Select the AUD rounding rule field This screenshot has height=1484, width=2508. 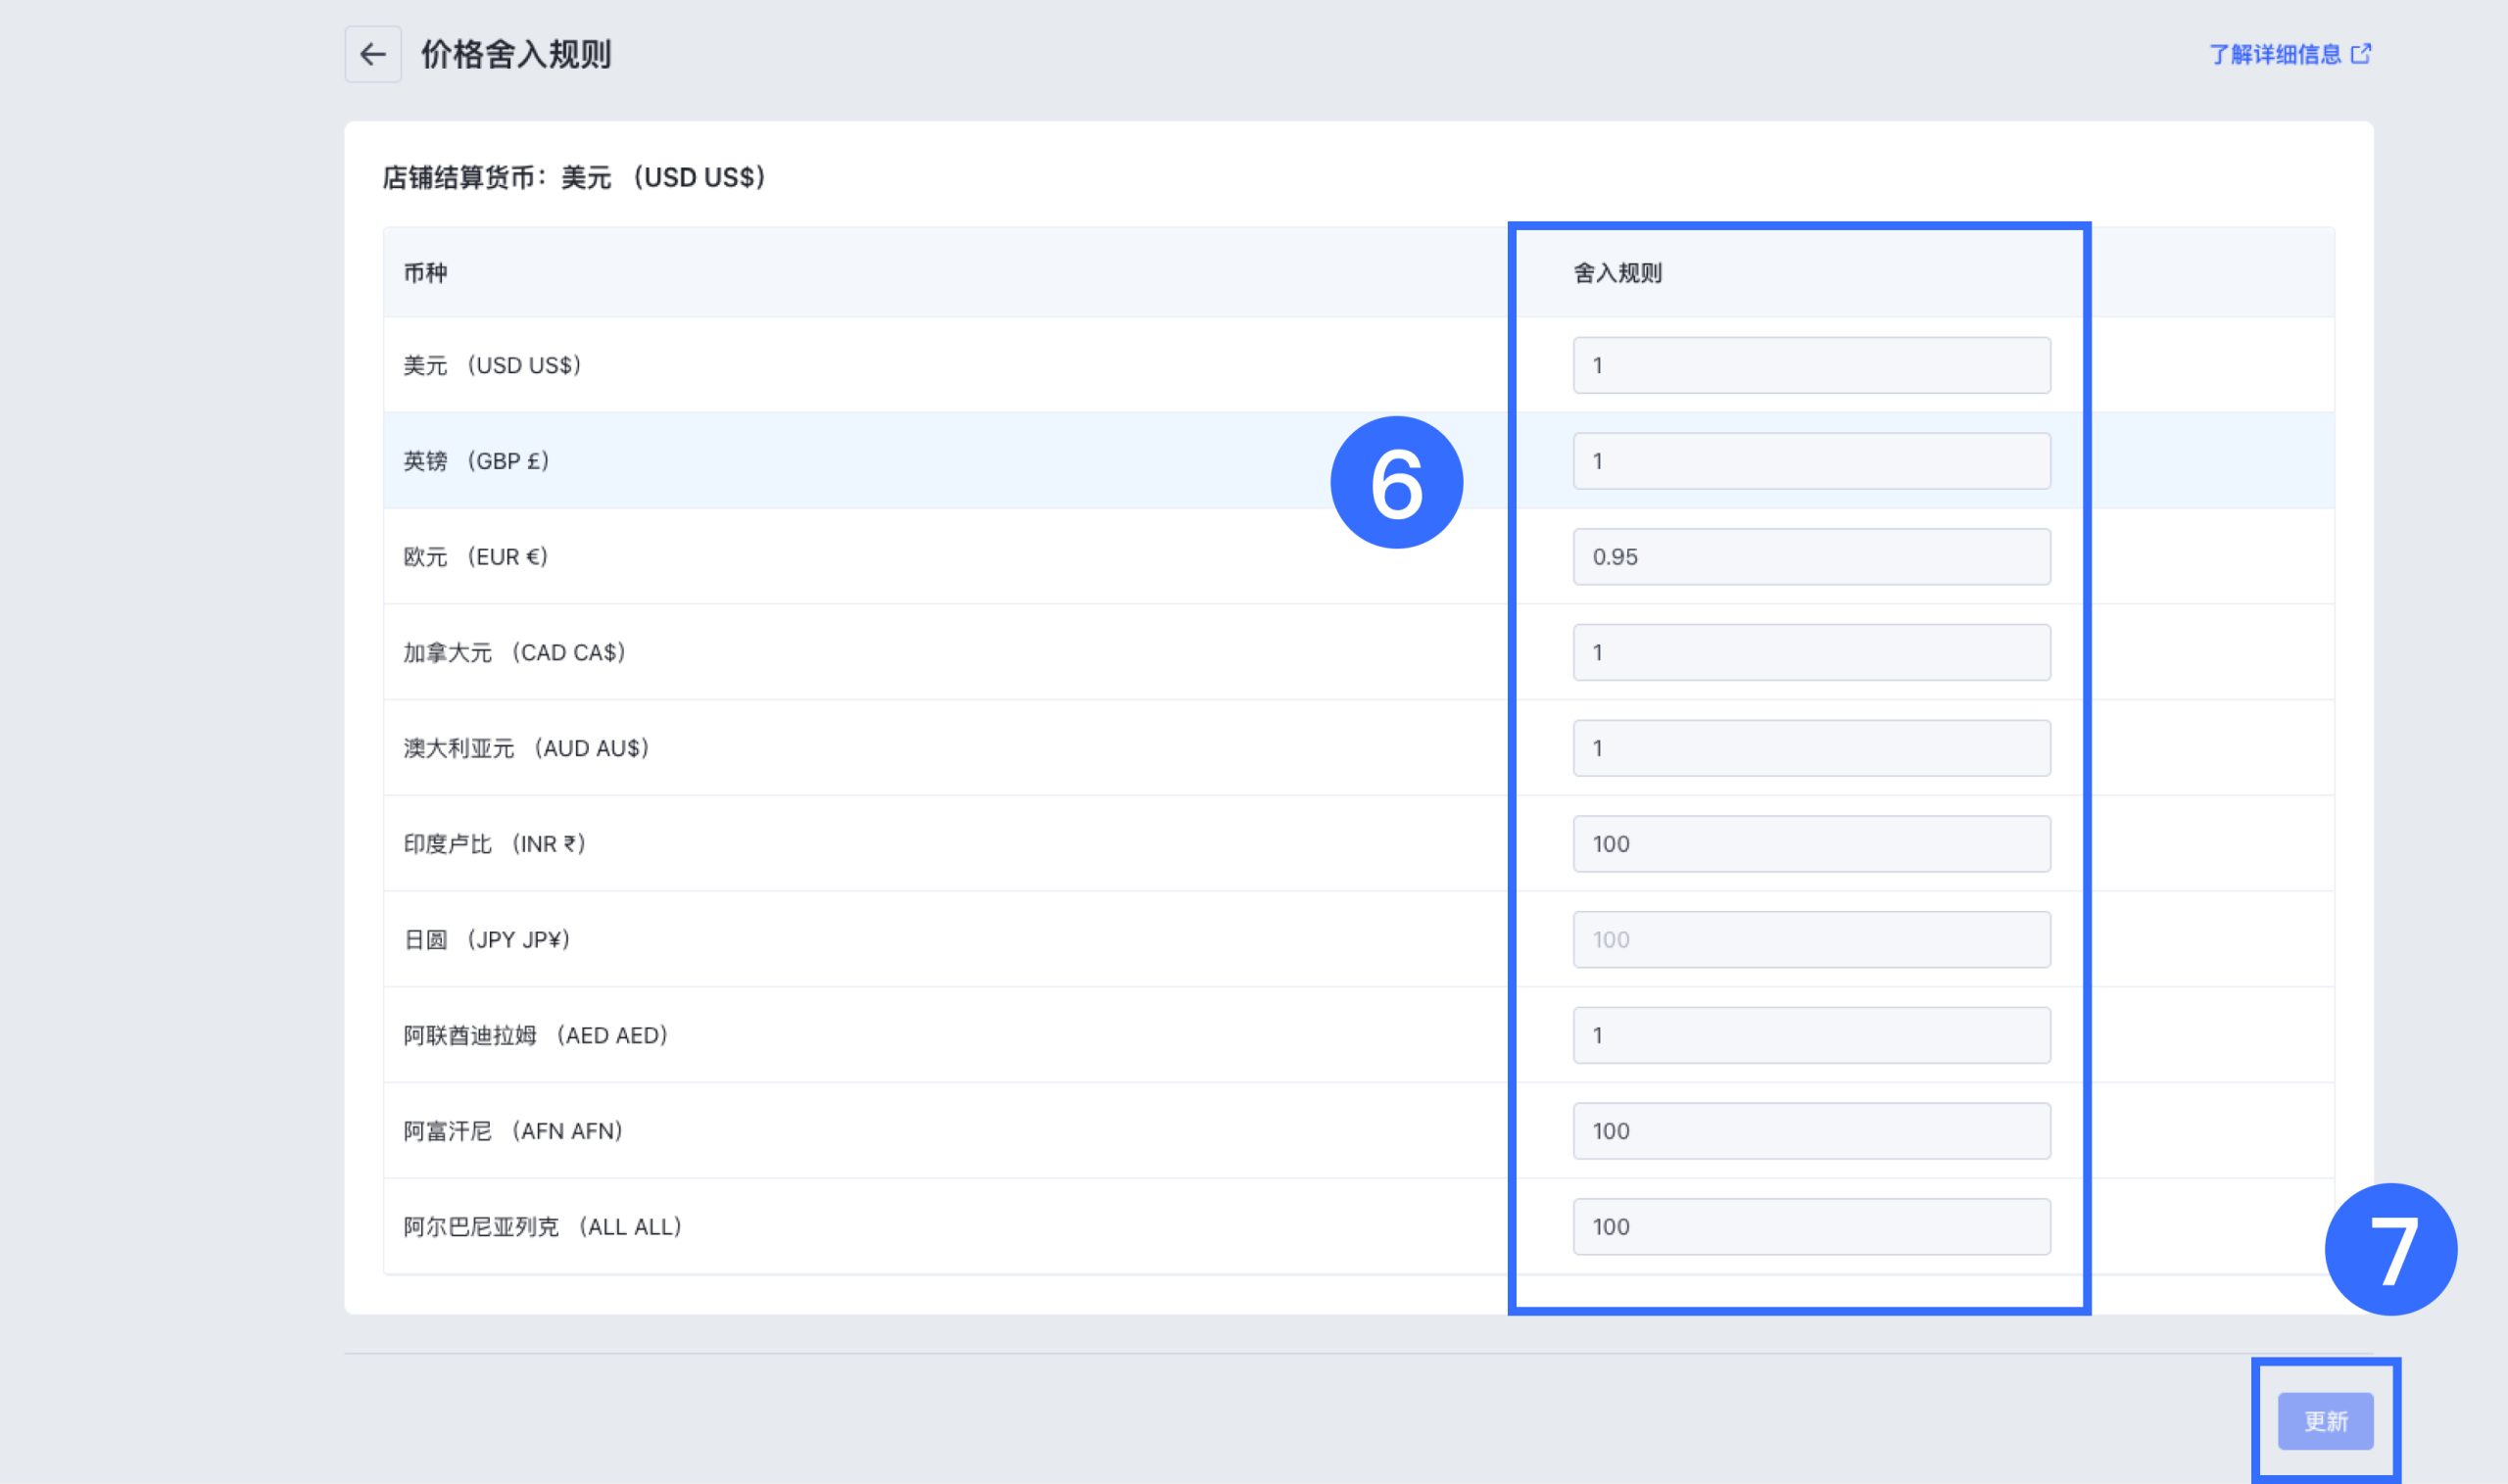coord(1811,748)
